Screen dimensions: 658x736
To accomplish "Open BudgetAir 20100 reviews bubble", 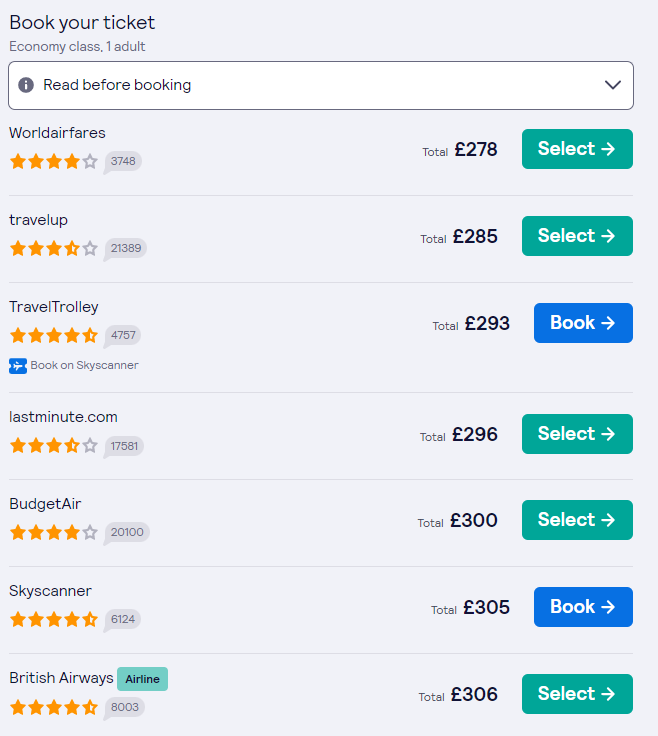I will tap(127, 532).
